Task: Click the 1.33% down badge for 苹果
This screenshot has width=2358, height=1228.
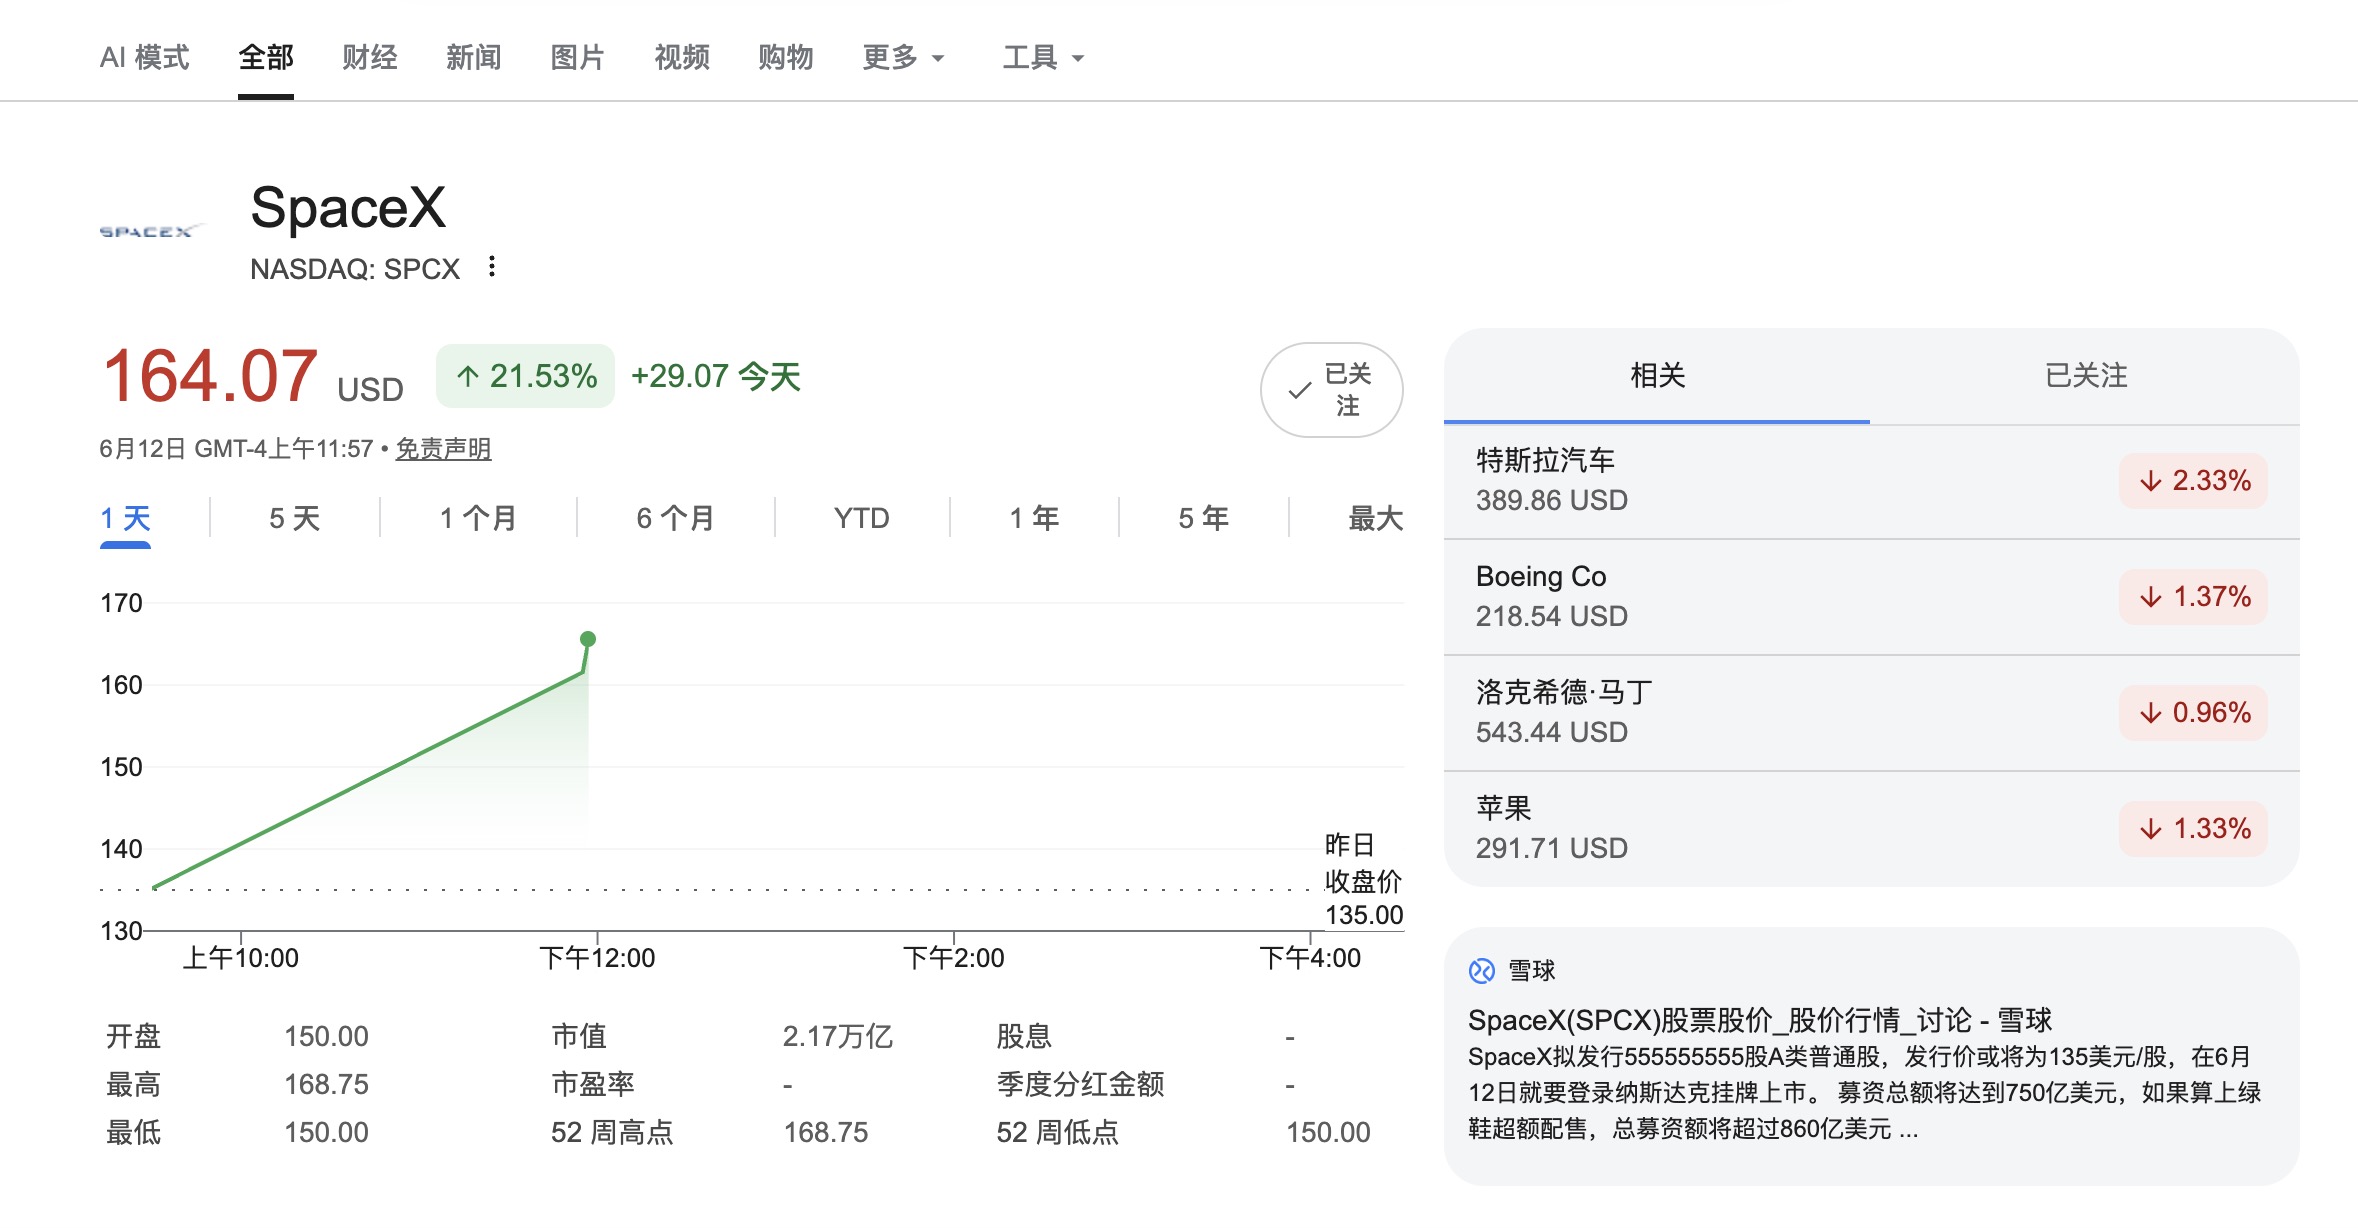Action: click(x=2192, y=829)
